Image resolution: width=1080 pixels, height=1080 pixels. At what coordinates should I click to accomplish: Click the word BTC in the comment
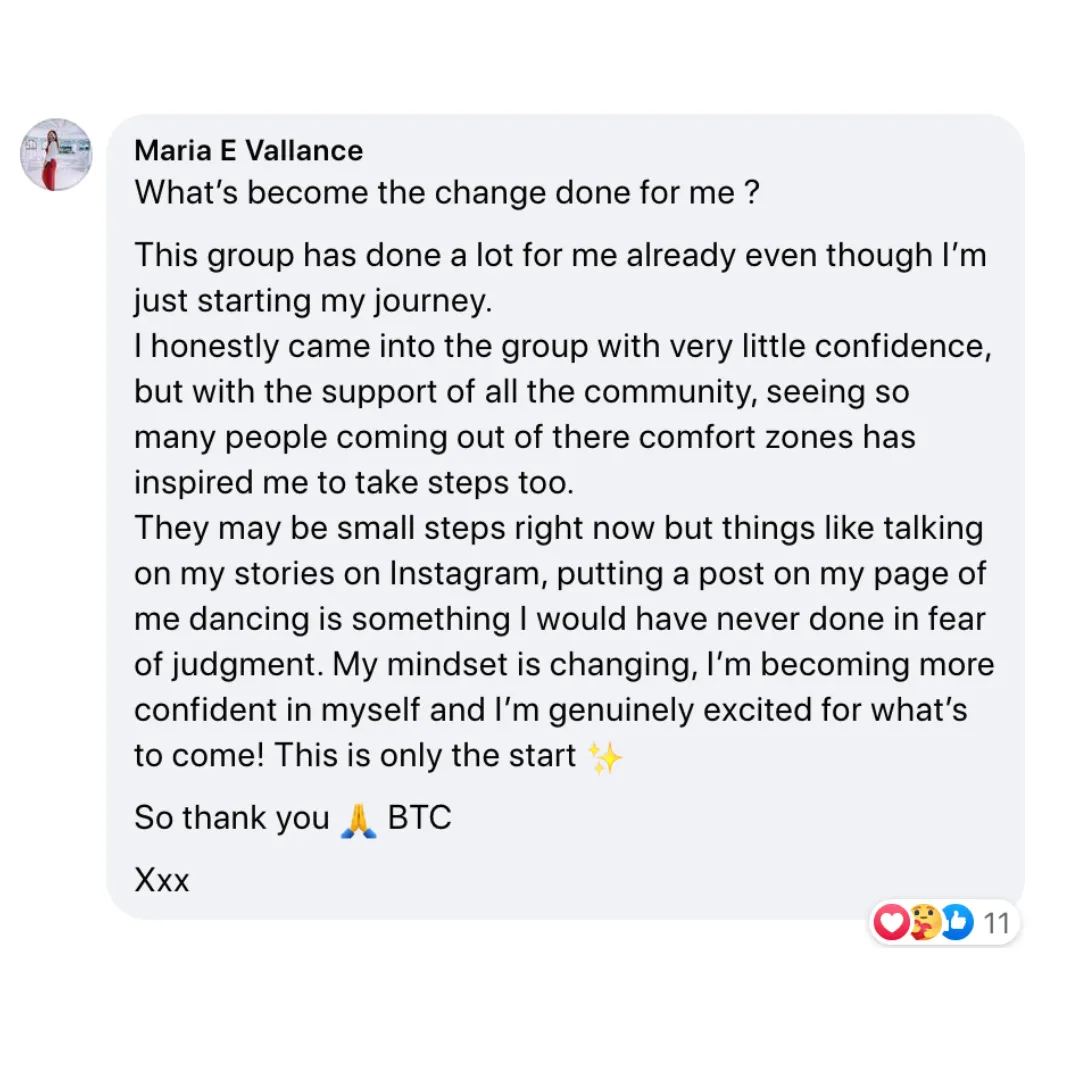coord(419,818)
